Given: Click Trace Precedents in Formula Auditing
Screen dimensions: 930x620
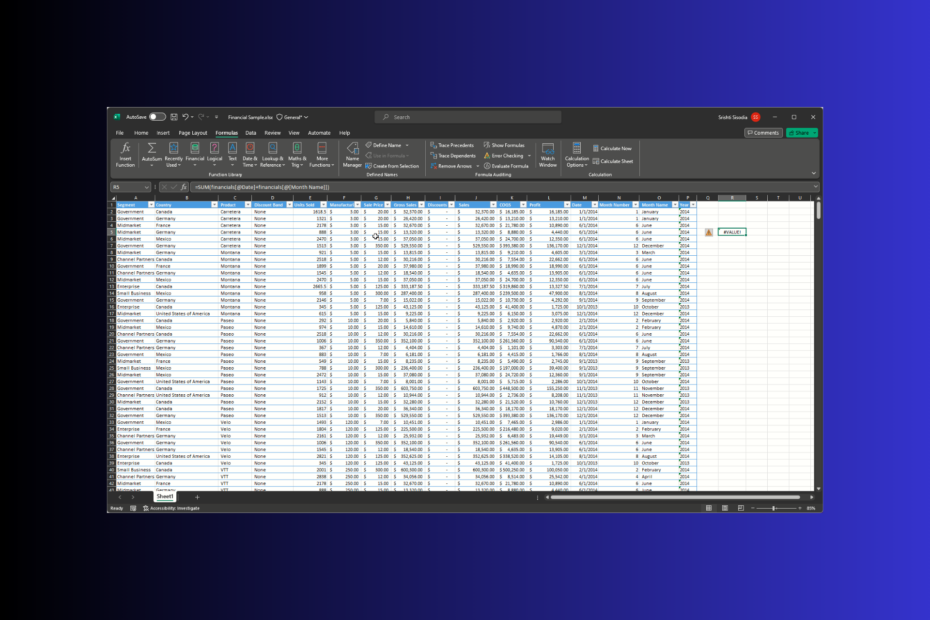Looking at the screenshot, I should coord(455,145).
